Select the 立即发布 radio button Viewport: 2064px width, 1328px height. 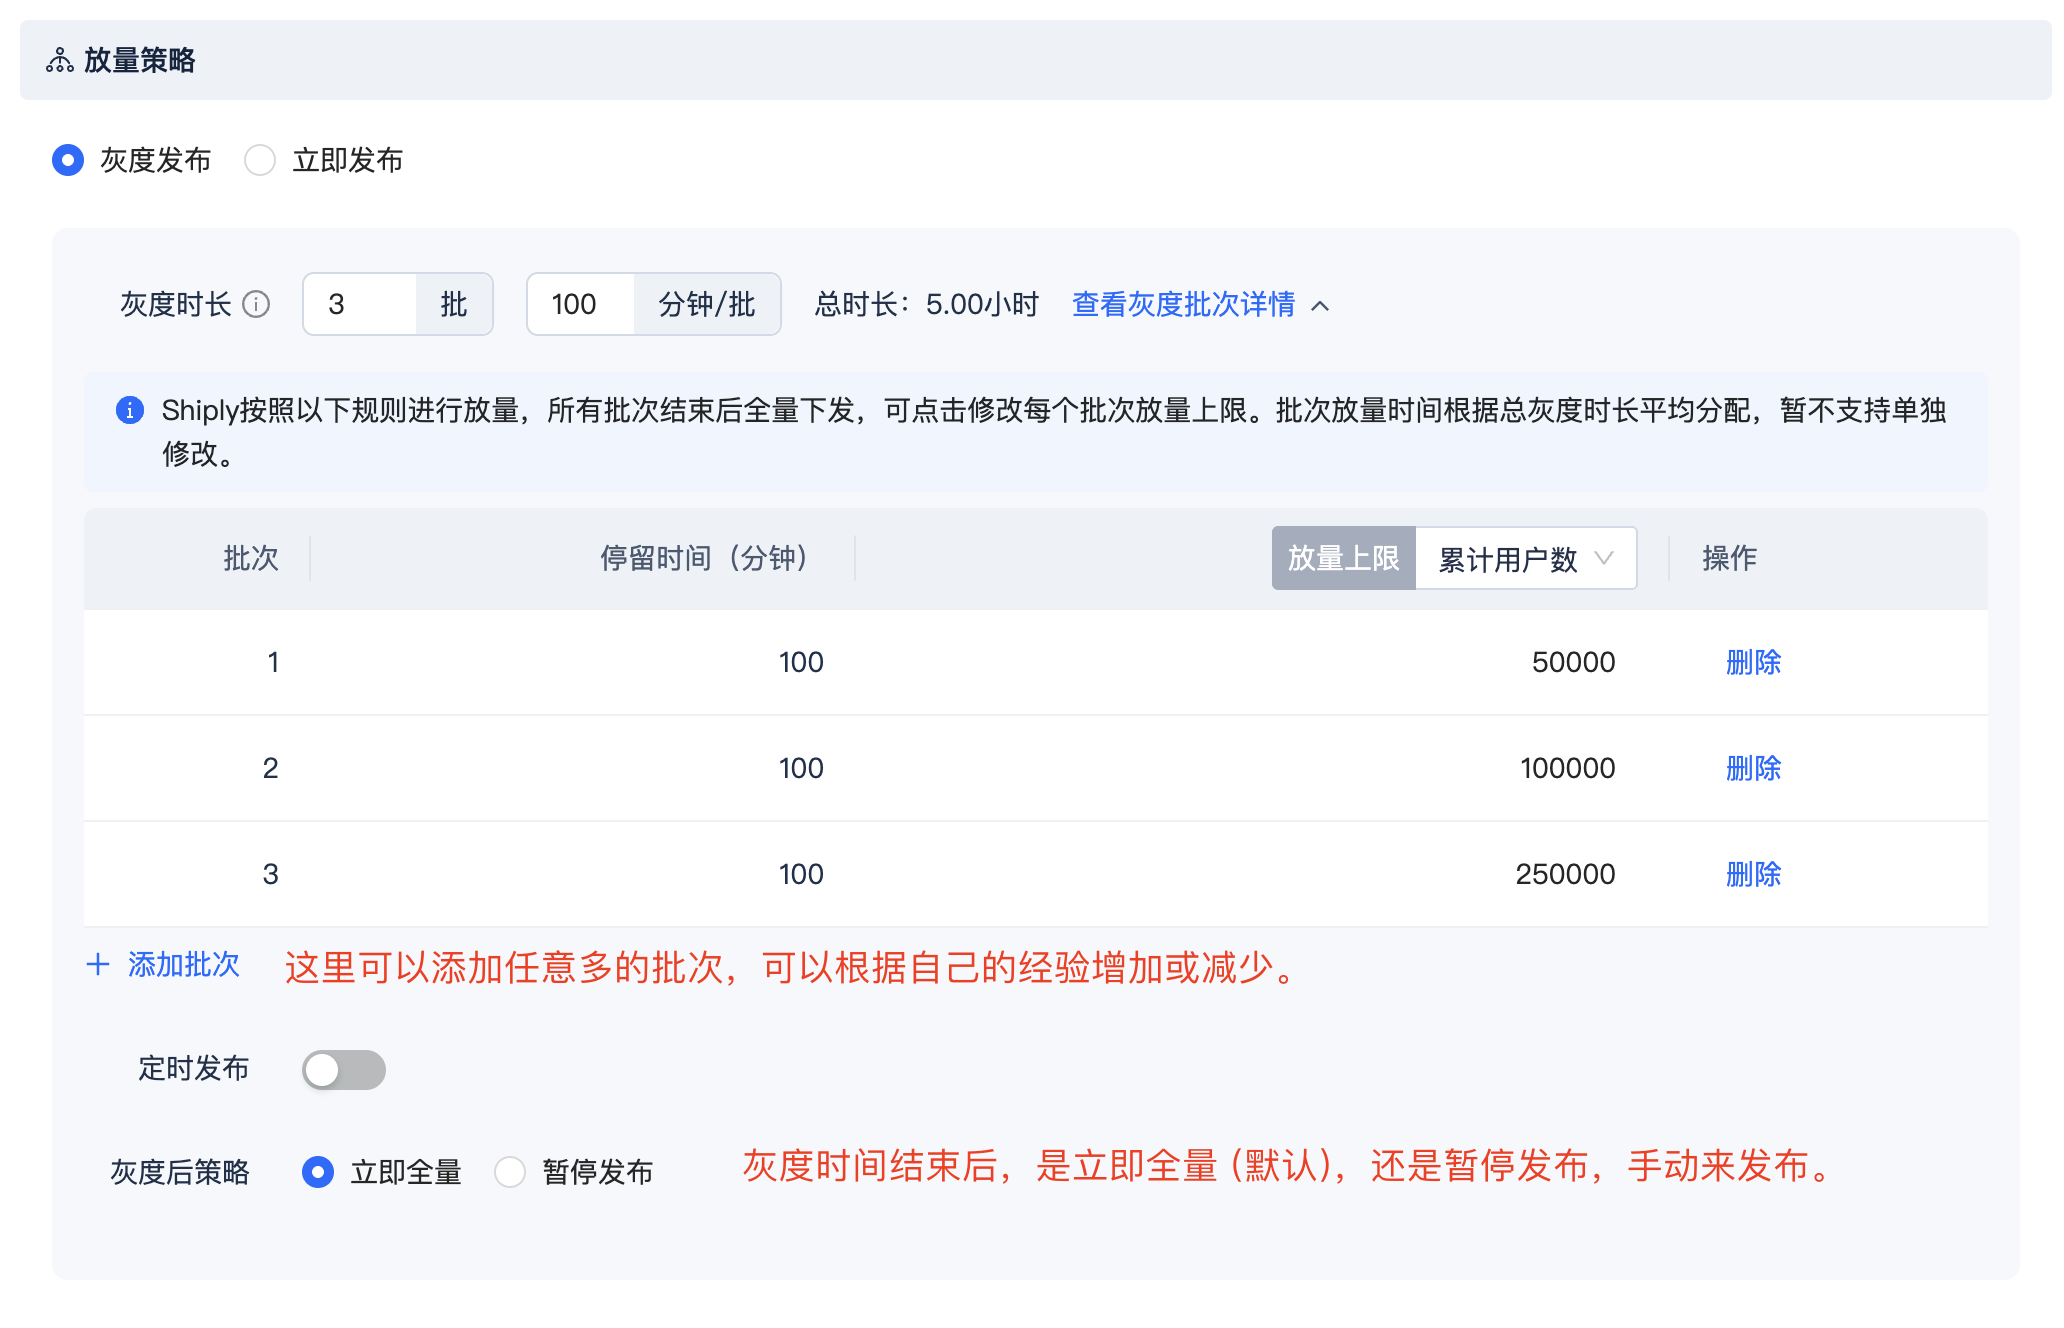tap(260, 159)
